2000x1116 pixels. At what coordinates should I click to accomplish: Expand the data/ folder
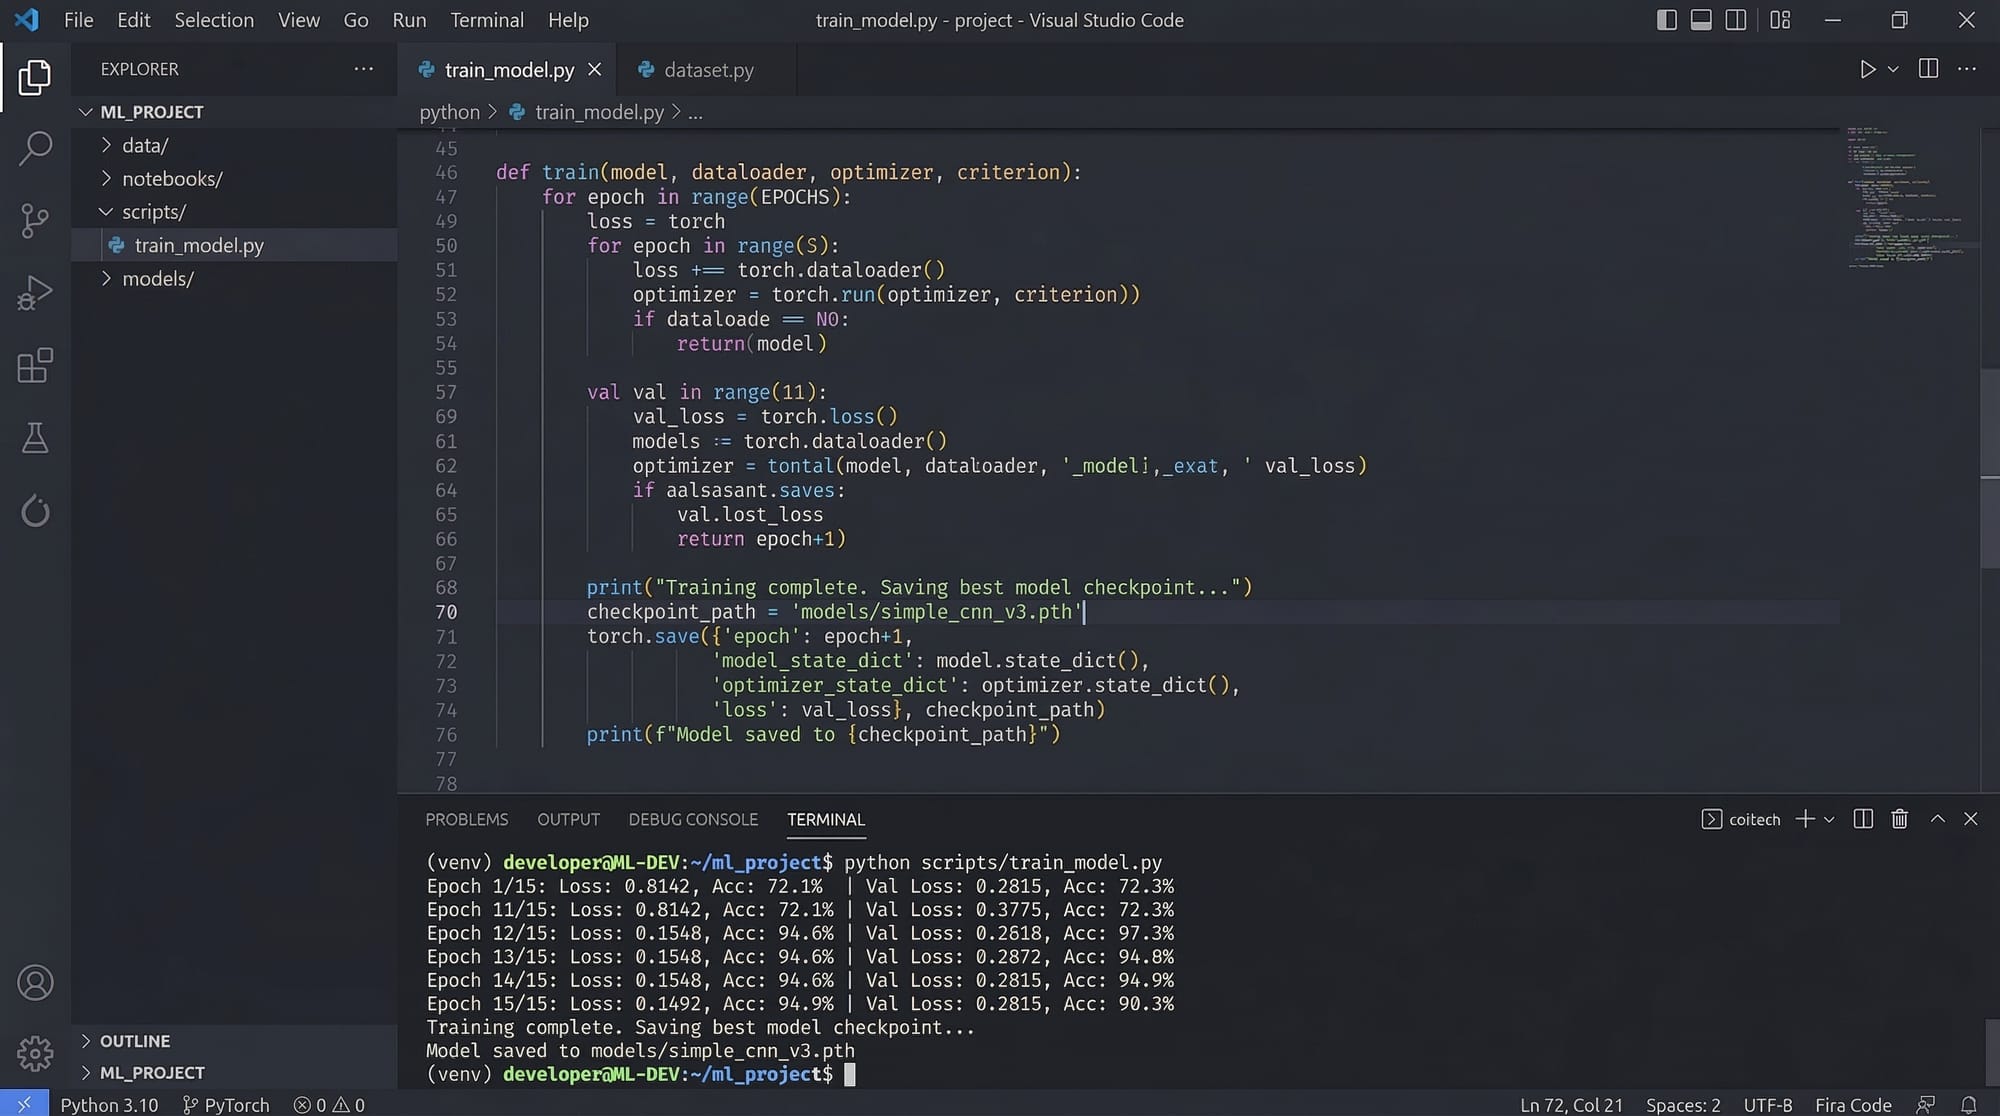145,145
